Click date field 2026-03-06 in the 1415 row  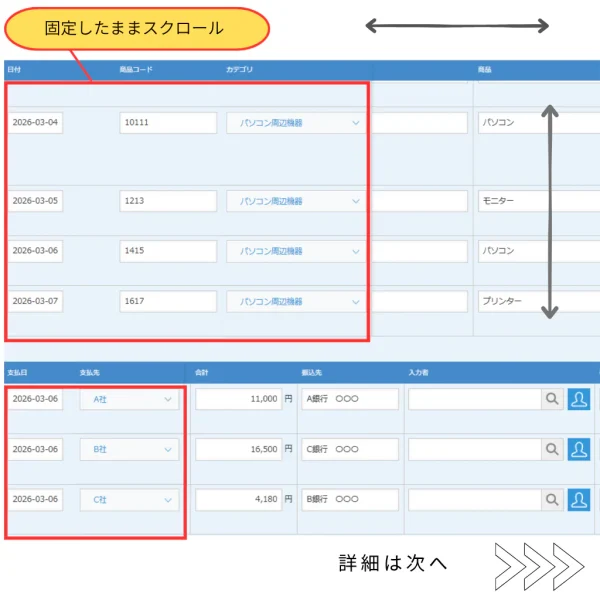pos(35,251)
